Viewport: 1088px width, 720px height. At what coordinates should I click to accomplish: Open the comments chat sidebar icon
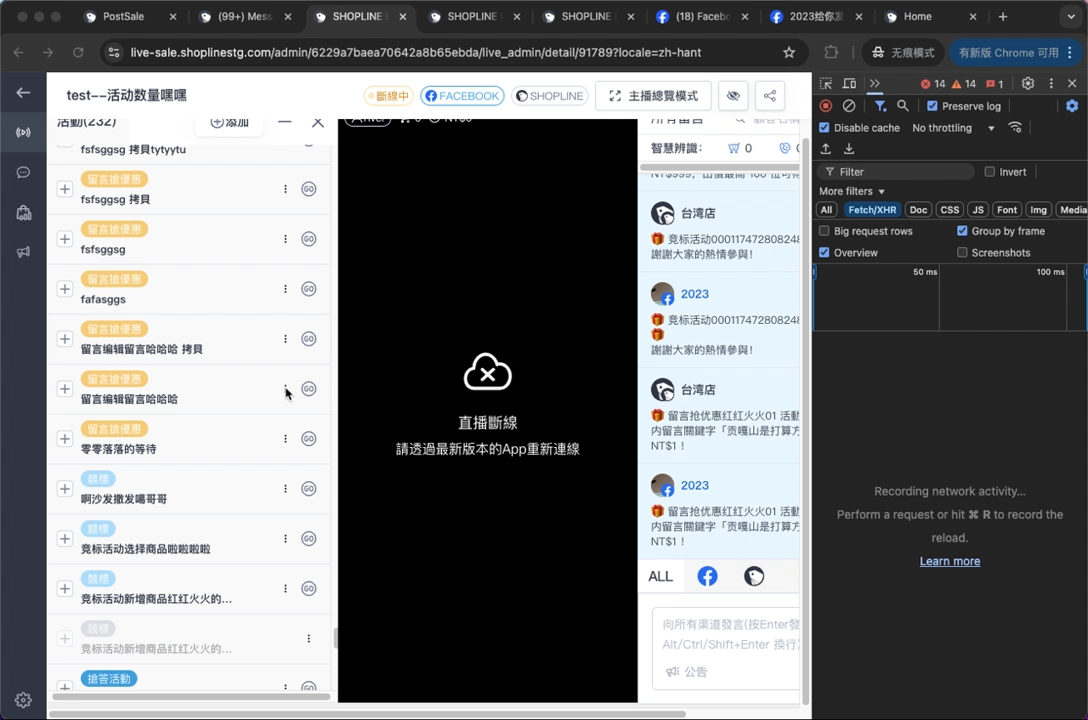coord(23,172)
